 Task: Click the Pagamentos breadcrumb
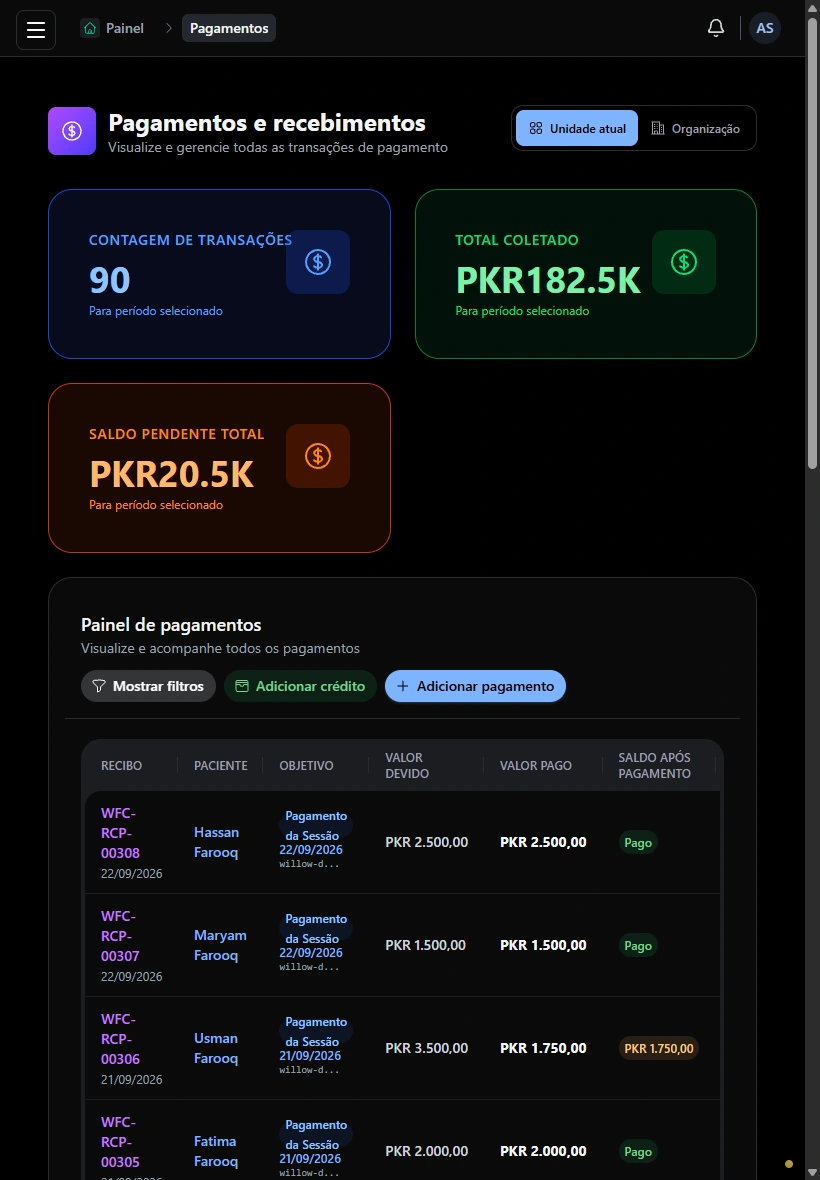[x=229, y=29]
